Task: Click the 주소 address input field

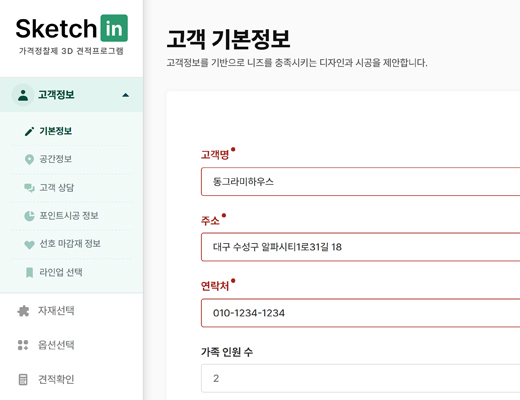Action: coord(361,247)
